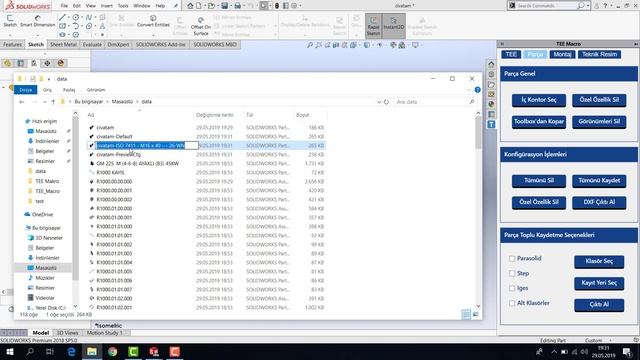Click the Print icon in SOLIDWORKS toolbar
640x360 pixels.
tap(238, 6)
